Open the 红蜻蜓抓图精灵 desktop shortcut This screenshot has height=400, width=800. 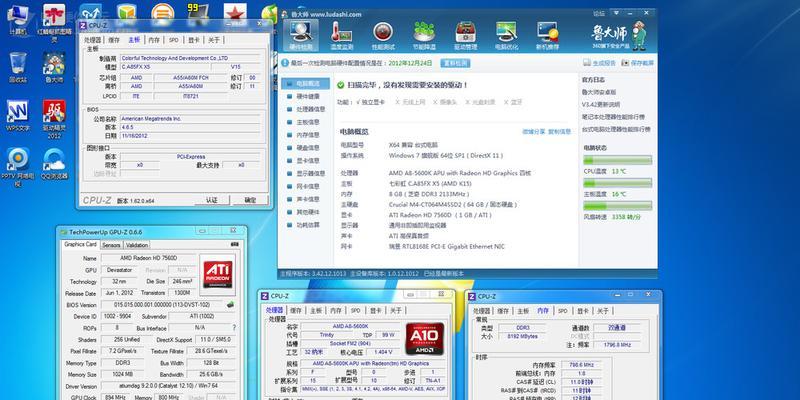click(54, 22)
